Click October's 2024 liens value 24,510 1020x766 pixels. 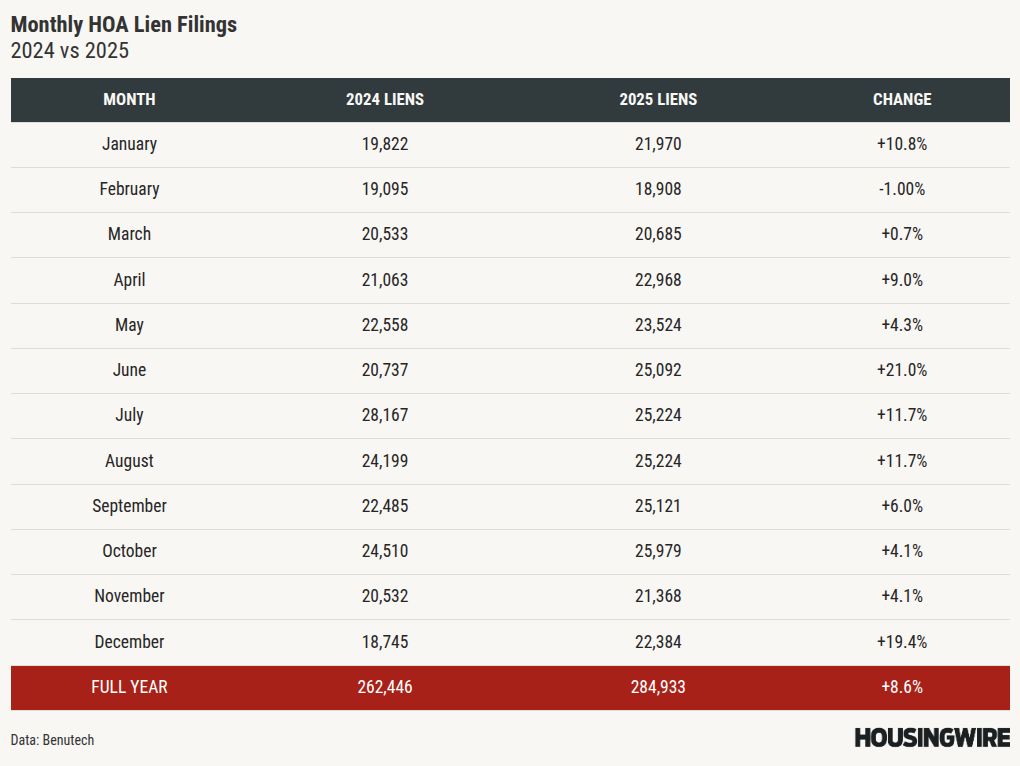pos(385,551)
